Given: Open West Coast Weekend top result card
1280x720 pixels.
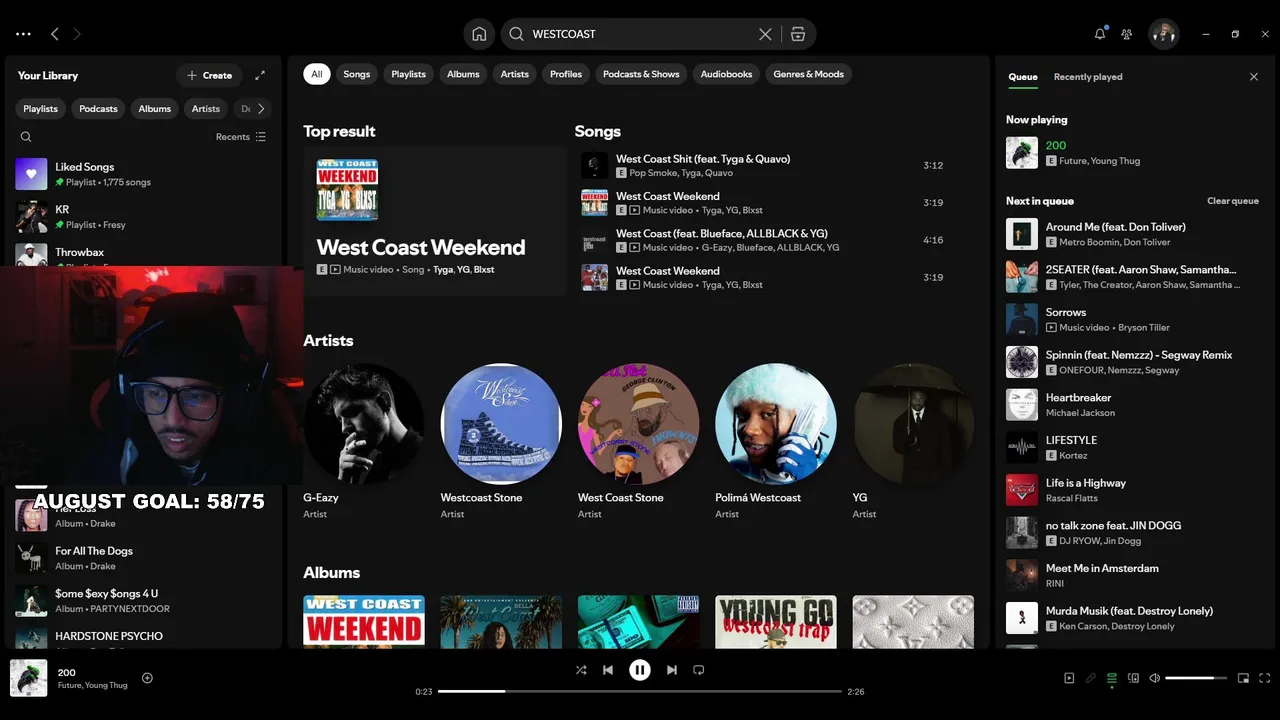Looking at the screenshot, I should 434,221.
